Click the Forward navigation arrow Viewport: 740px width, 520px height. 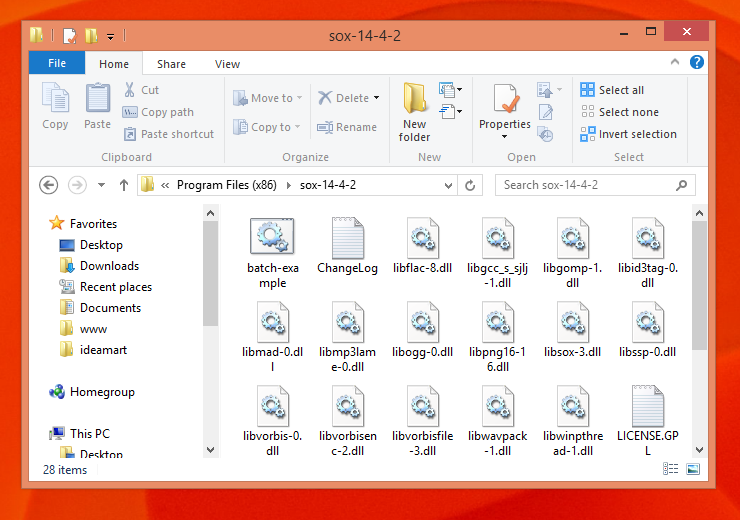77,185
